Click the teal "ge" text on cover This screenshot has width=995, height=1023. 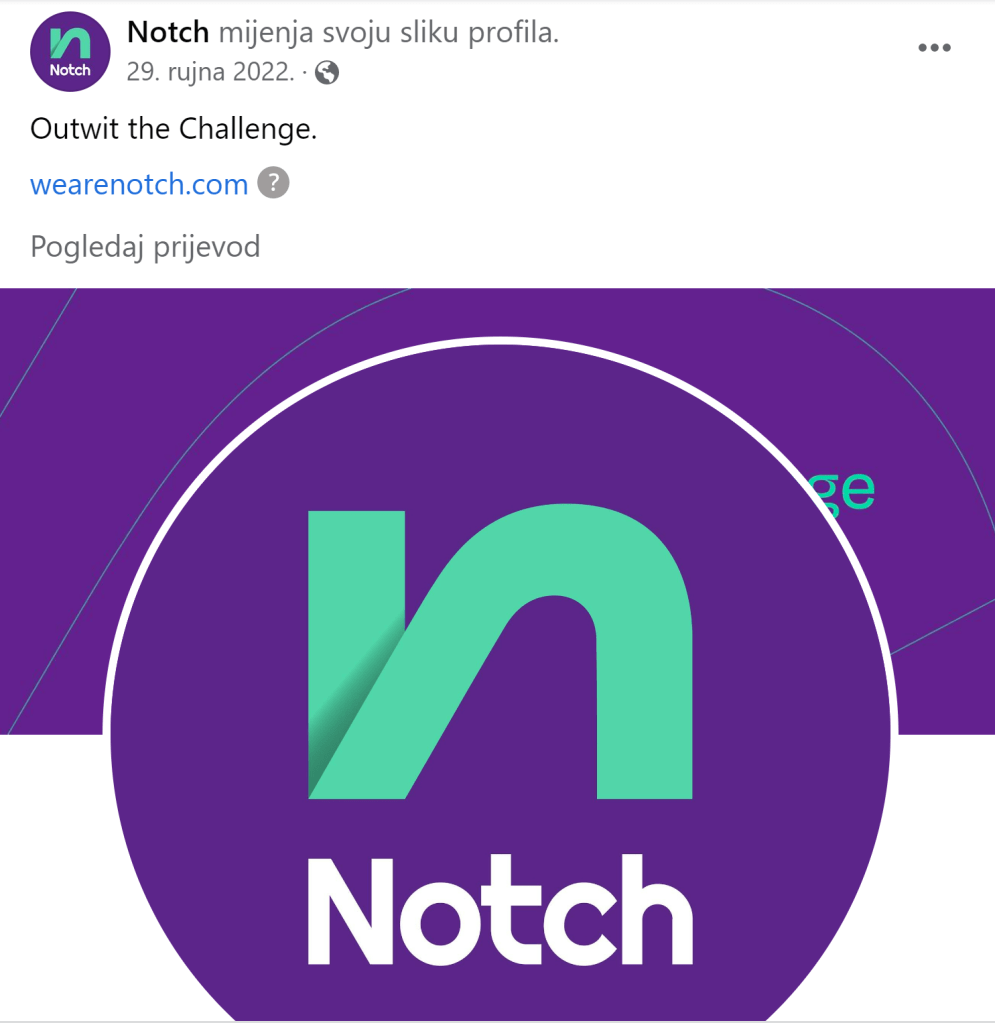[850, 491]
